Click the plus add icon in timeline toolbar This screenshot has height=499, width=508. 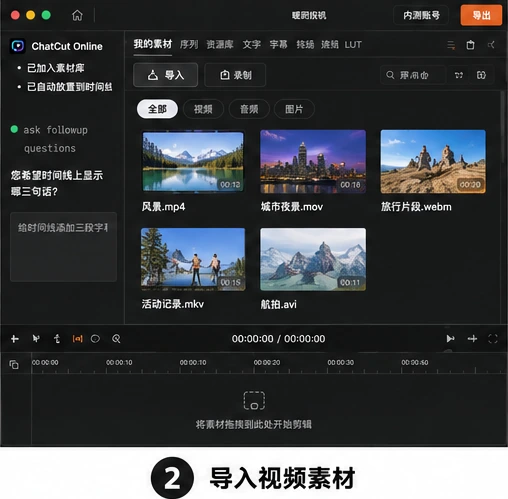point(14,339)
